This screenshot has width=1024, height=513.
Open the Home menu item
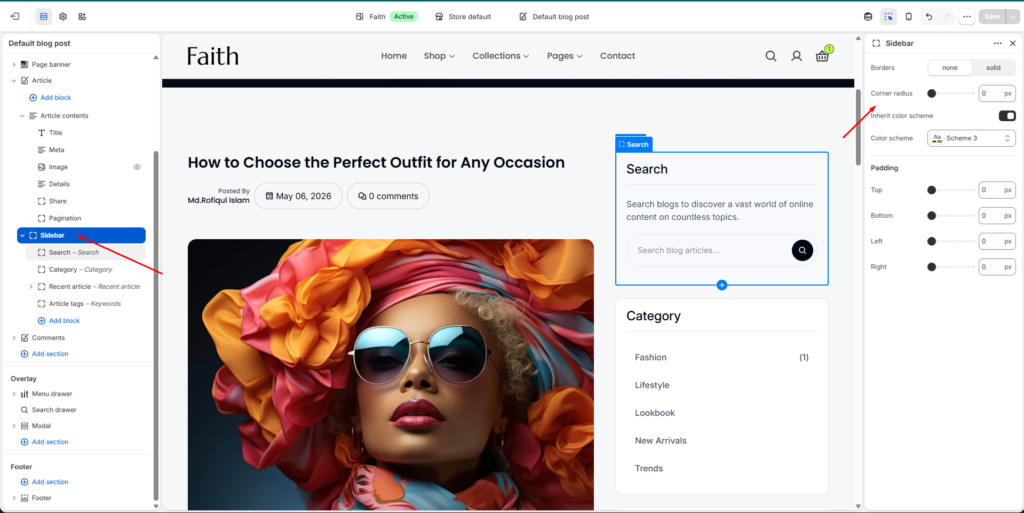394,56
